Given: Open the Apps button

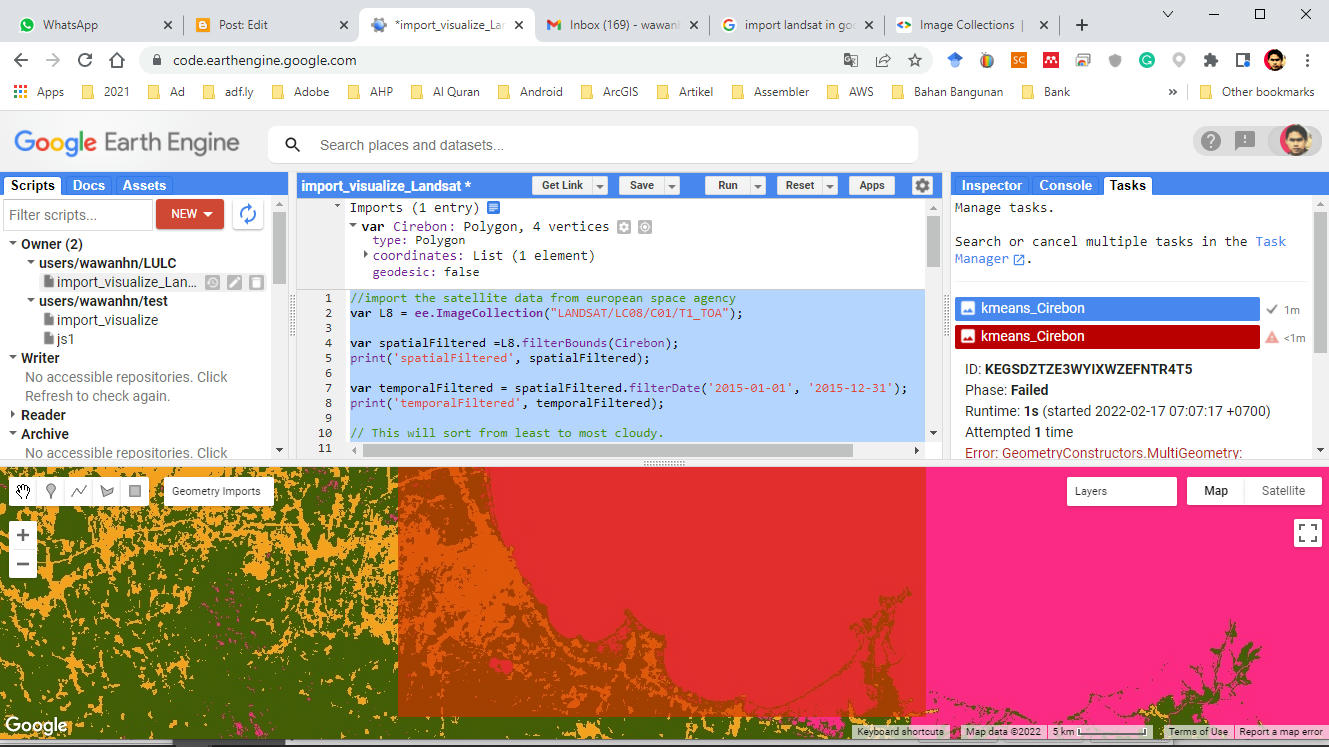Looking at the screenshot, I should [872, 186].
